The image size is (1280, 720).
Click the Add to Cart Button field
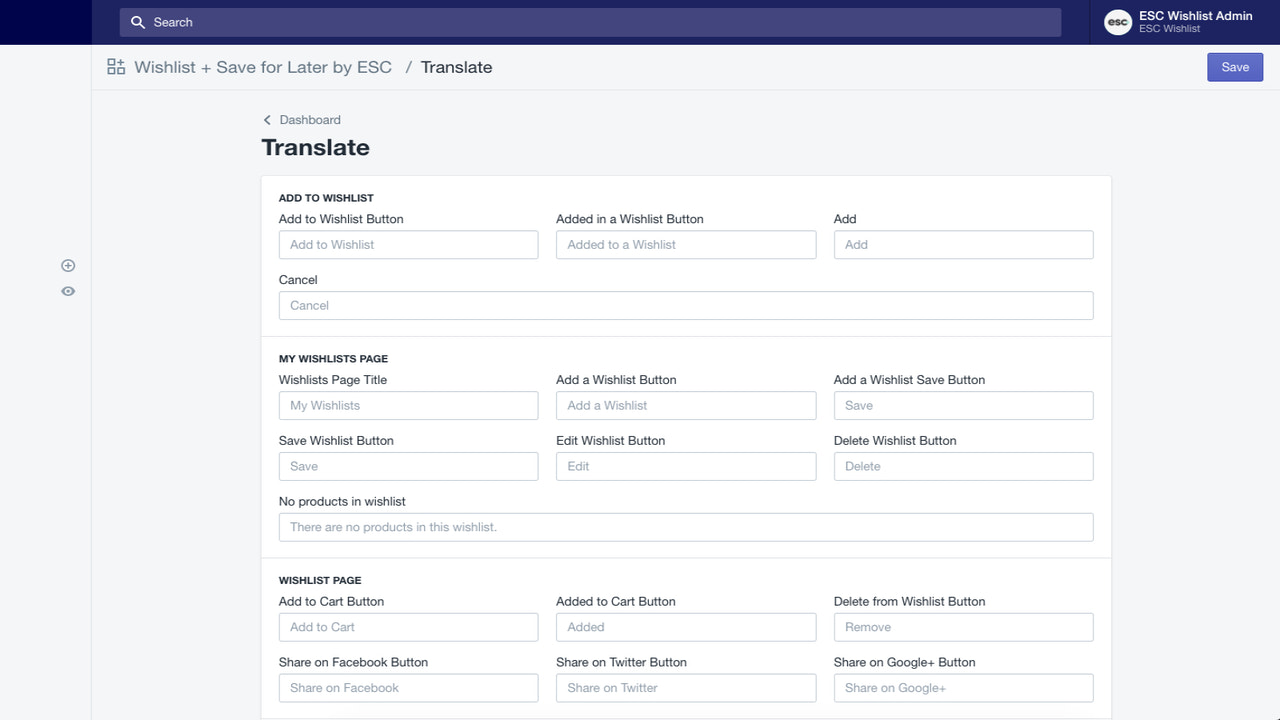[408, 627]
